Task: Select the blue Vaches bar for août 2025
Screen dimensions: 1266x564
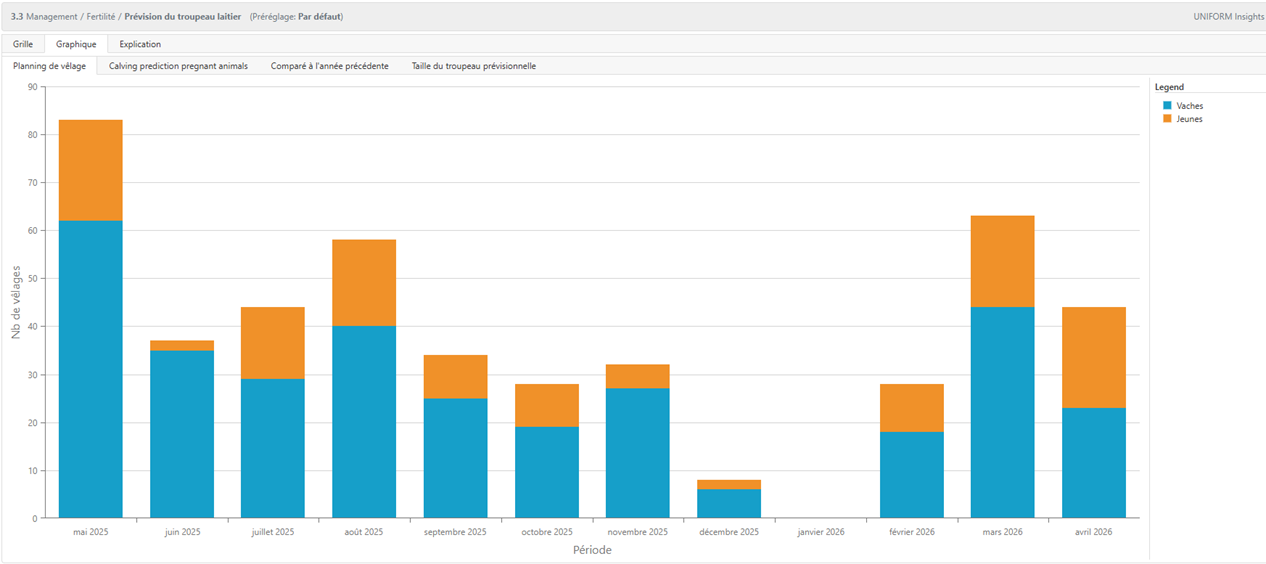Action: [364, 422]
